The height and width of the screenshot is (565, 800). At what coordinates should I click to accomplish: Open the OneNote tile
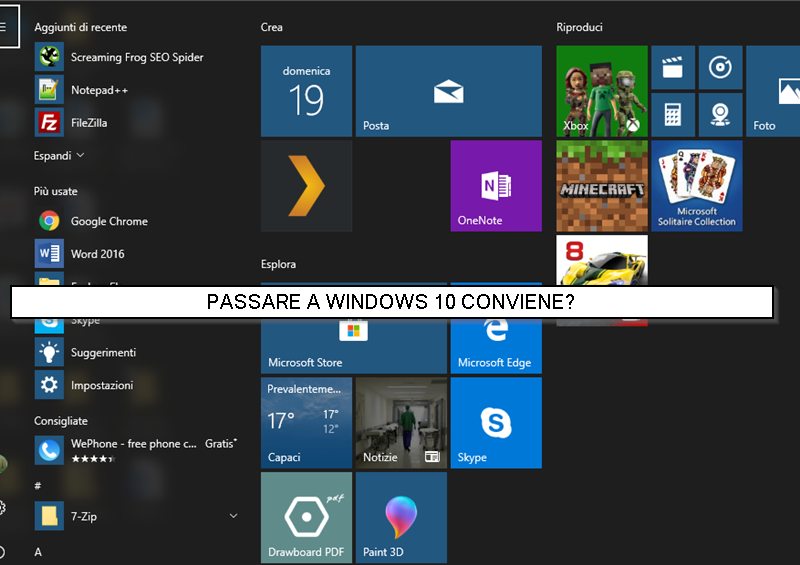pos(495,186)
